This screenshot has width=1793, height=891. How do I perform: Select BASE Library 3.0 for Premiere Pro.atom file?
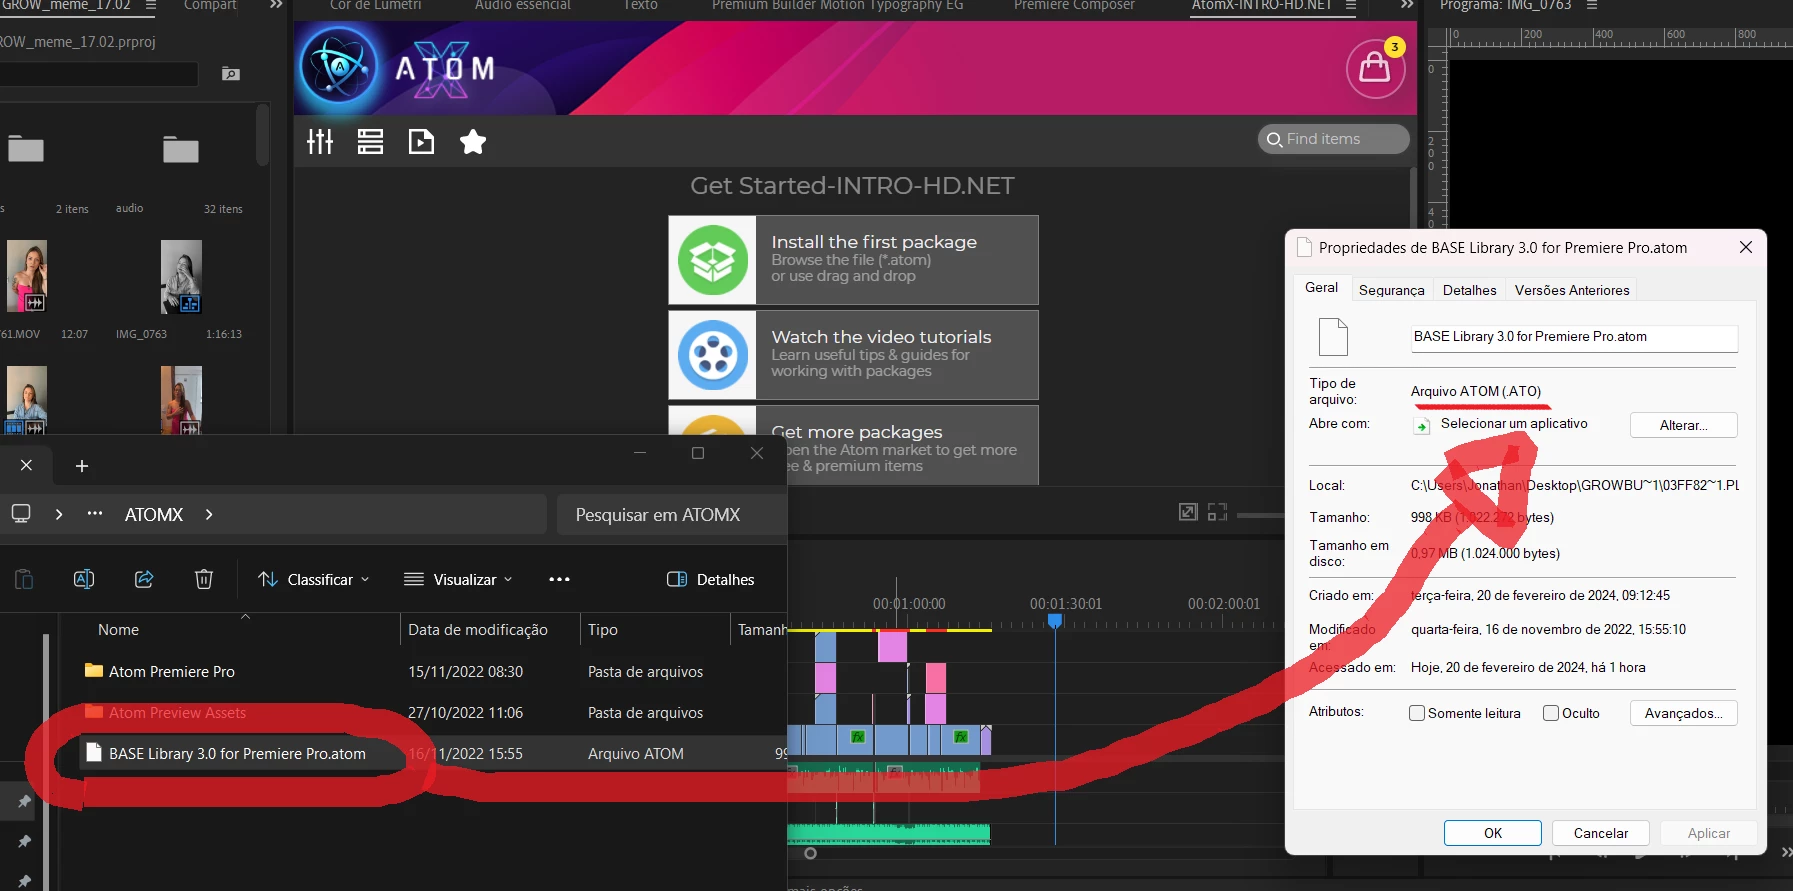(237, 753)
